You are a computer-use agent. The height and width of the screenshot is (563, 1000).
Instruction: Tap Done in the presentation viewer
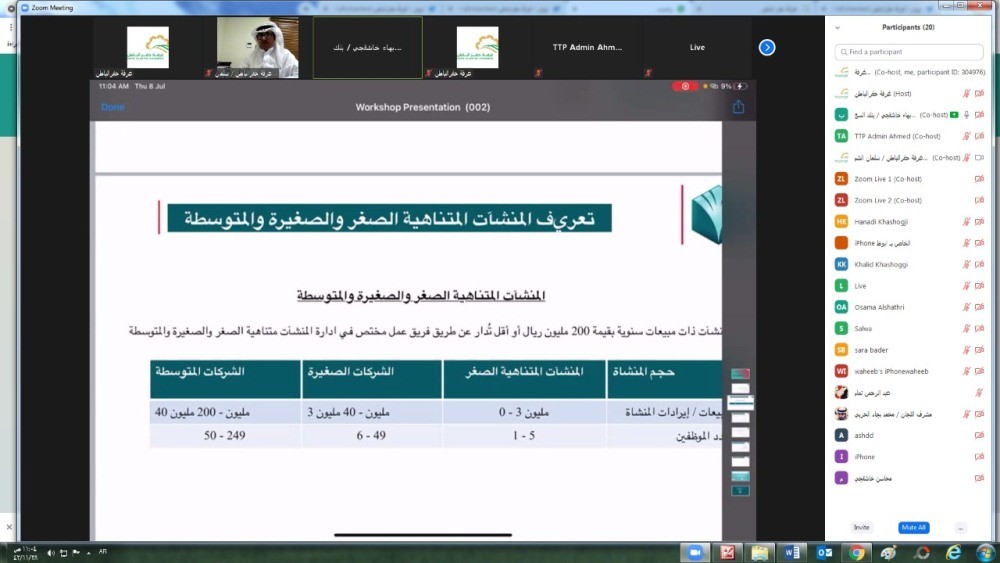coord(113,107)
